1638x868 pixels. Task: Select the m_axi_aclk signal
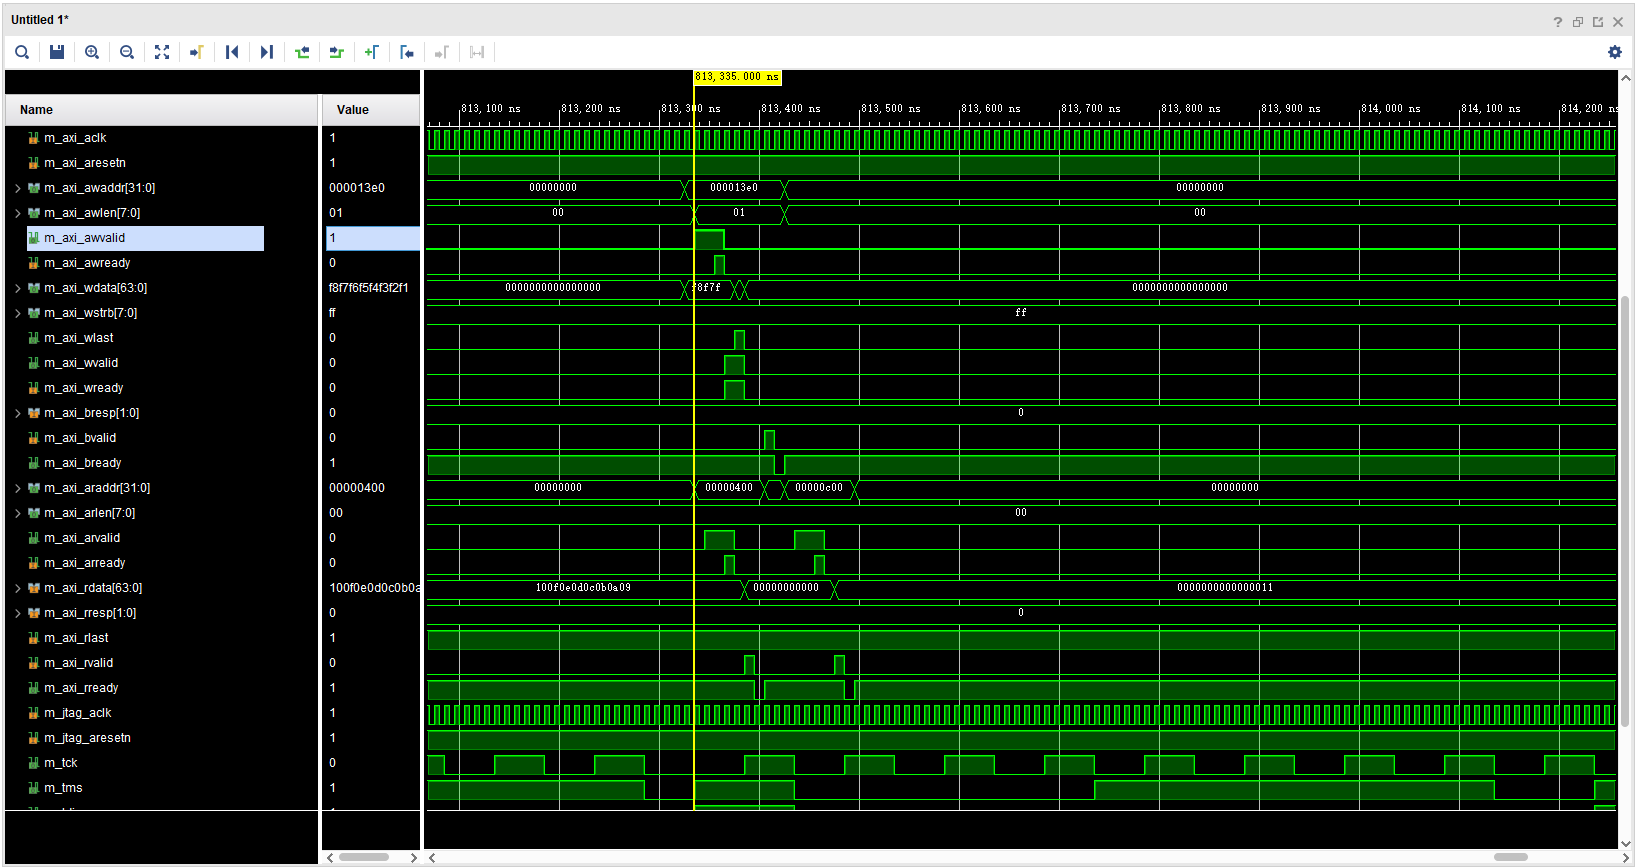point(75,138)
